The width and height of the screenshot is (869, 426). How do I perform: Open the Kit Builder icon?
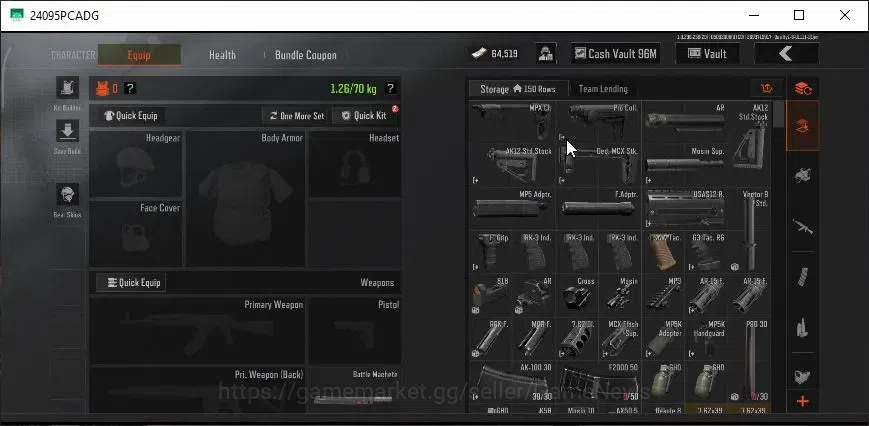[68, 88]
